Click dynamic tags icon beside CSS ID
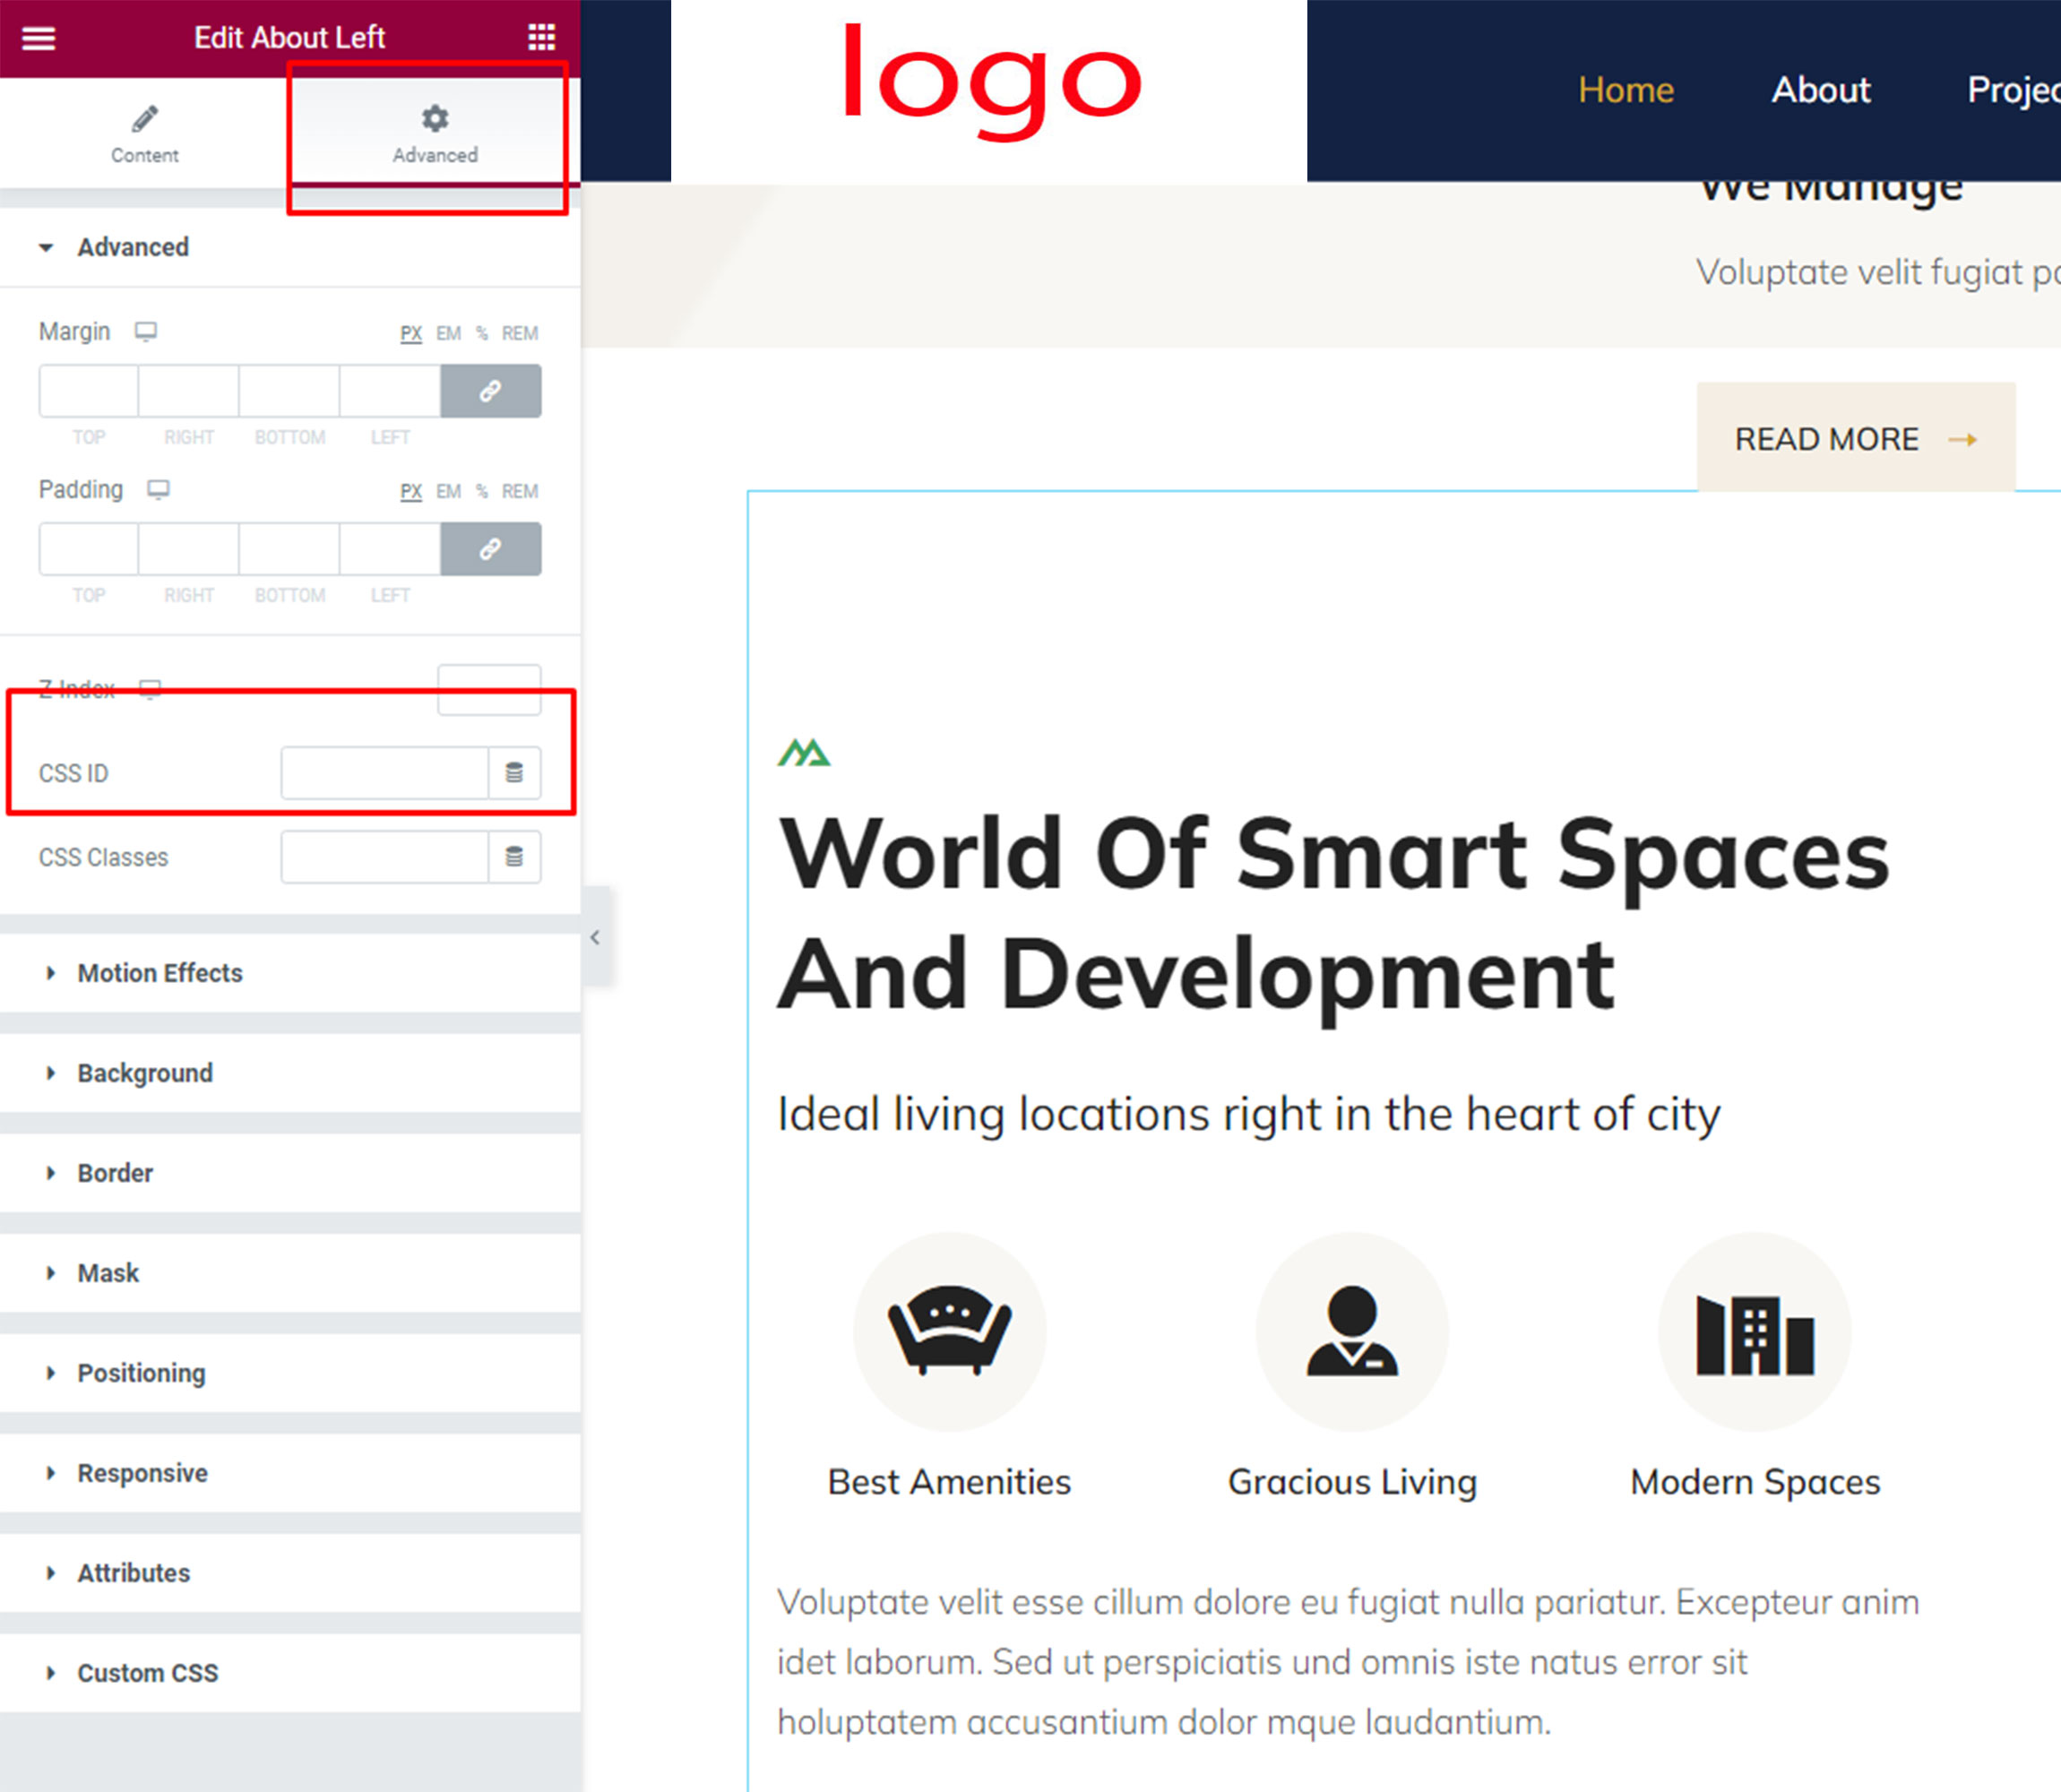This screenshot has width=2061, height=1792. pyautogui.click(x=514, y=773)
